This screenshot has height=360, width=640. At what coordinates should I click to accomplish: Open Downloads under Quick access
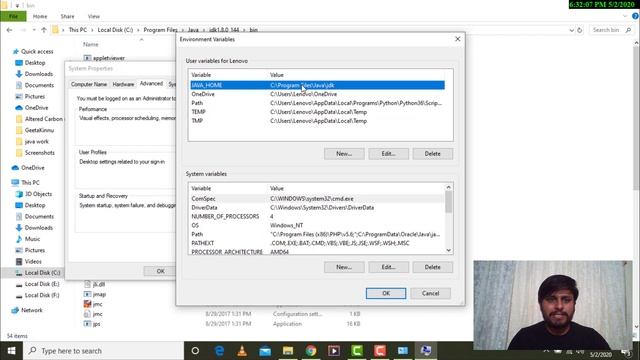pos(38,74)
